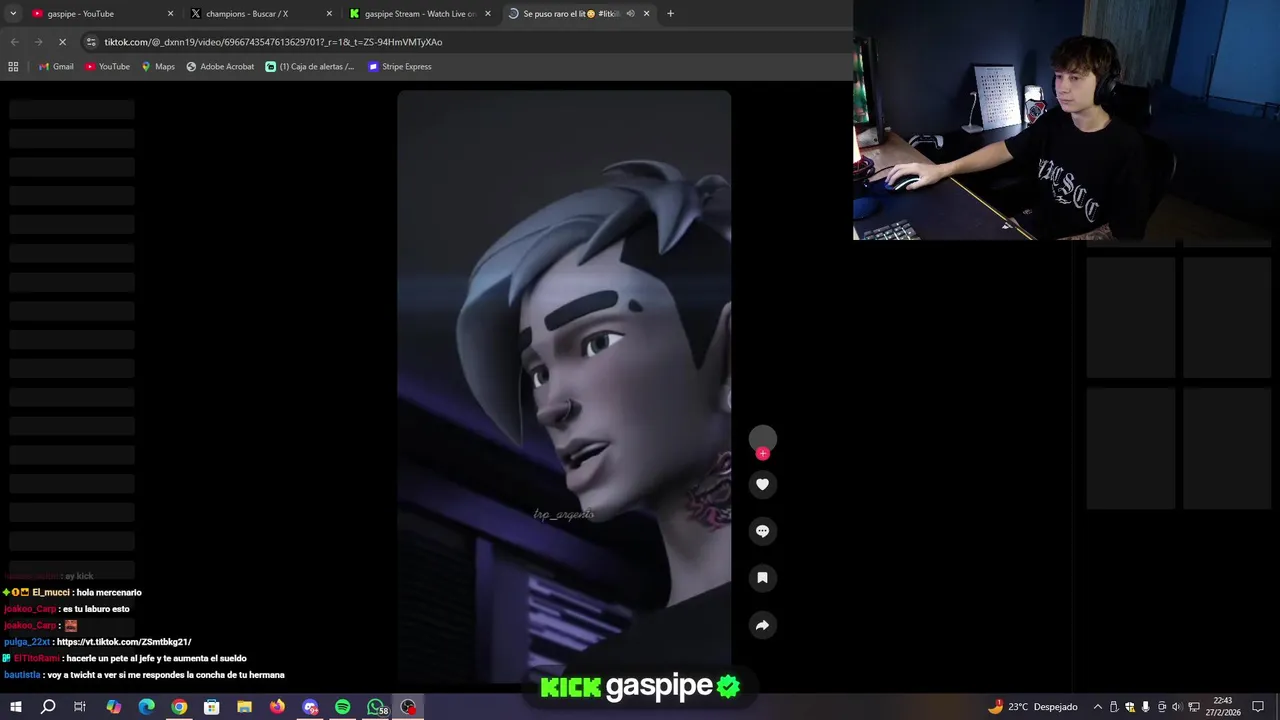
Task: Open the Maps bookmark
Action: 158,67
